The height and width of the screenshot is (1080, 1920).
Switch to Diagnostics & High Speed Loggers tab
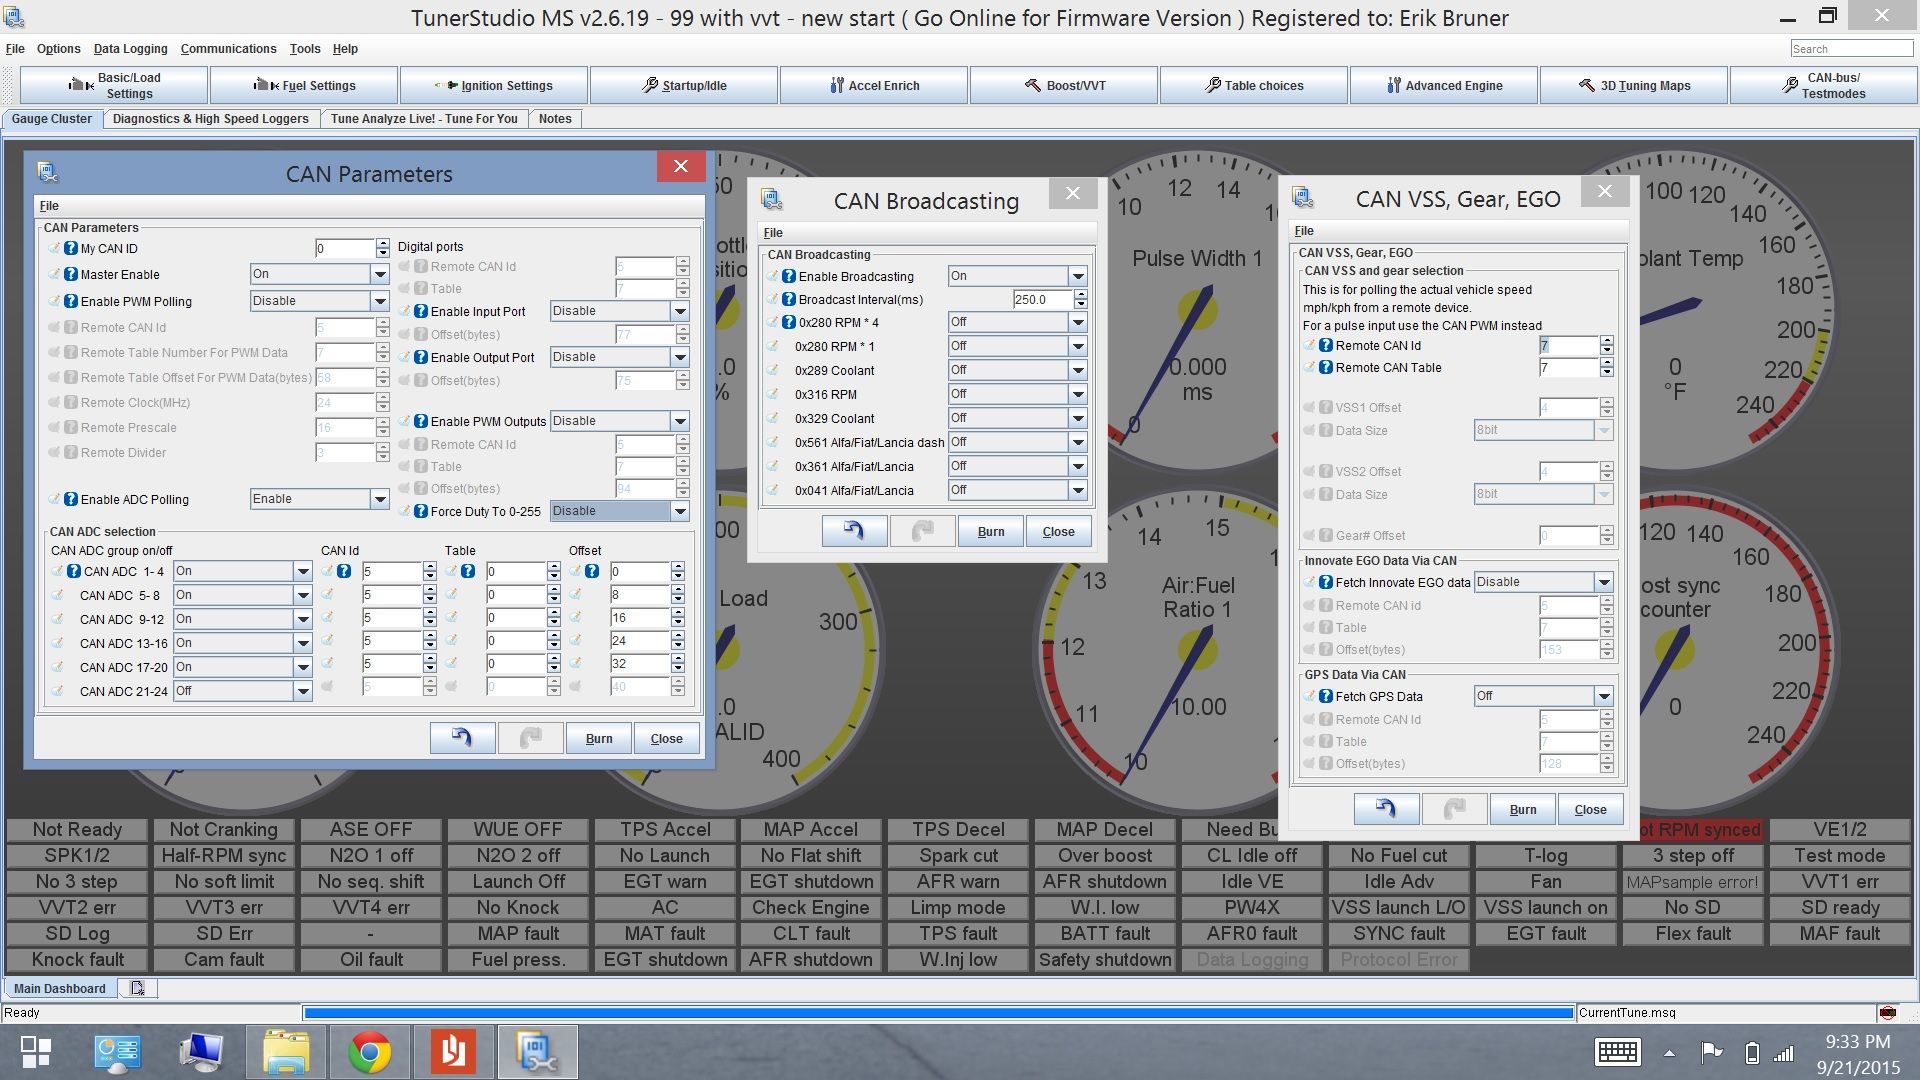coord(210,119)
